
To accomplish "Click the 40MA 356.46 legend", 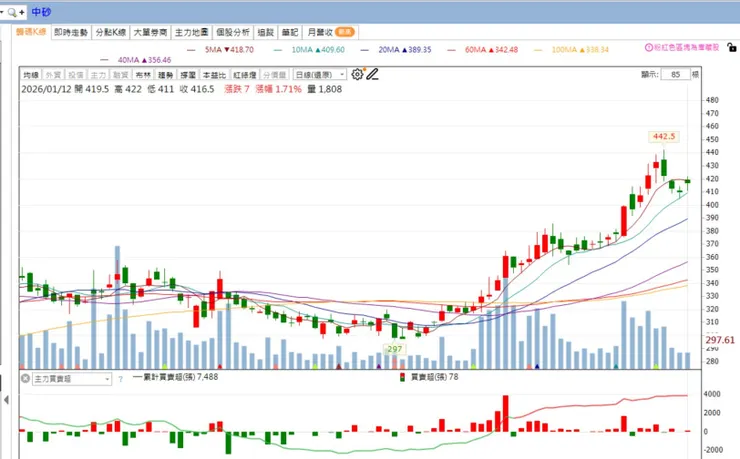I will [x=136, y=60].
